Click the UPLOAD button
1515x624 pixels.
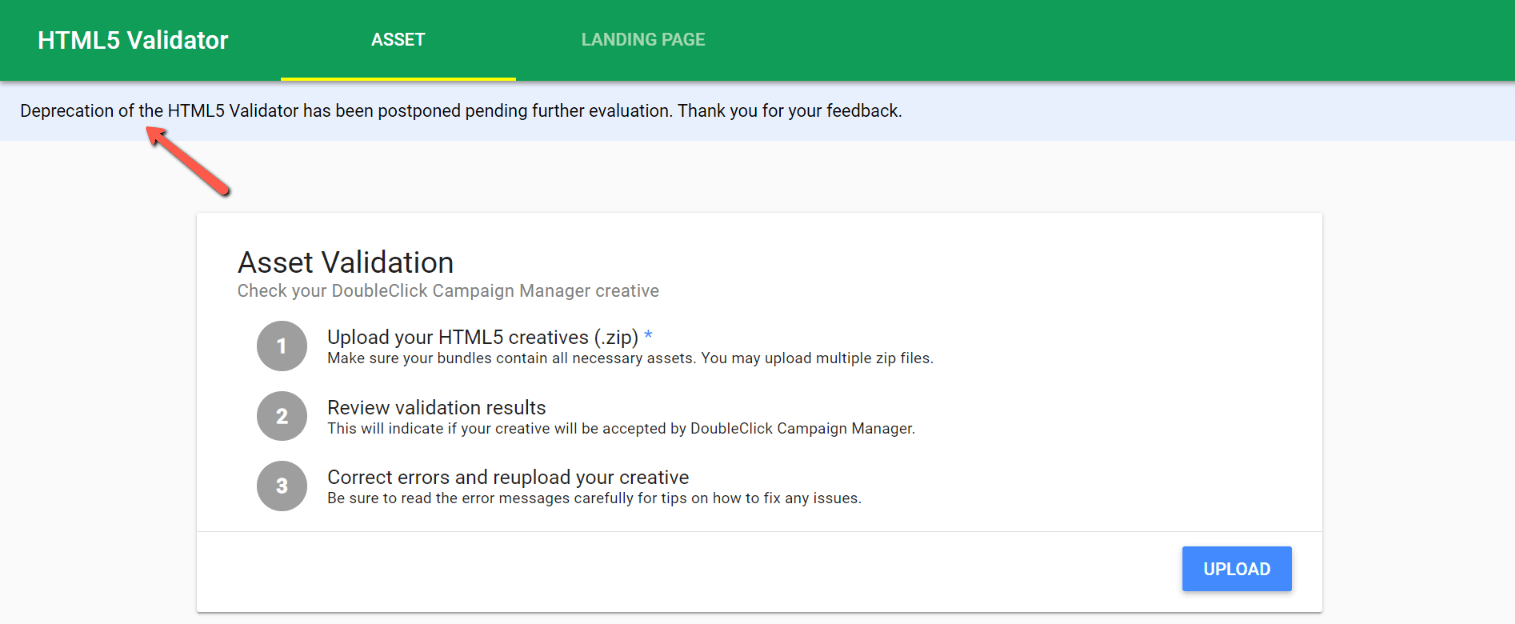pos(1236,568)
